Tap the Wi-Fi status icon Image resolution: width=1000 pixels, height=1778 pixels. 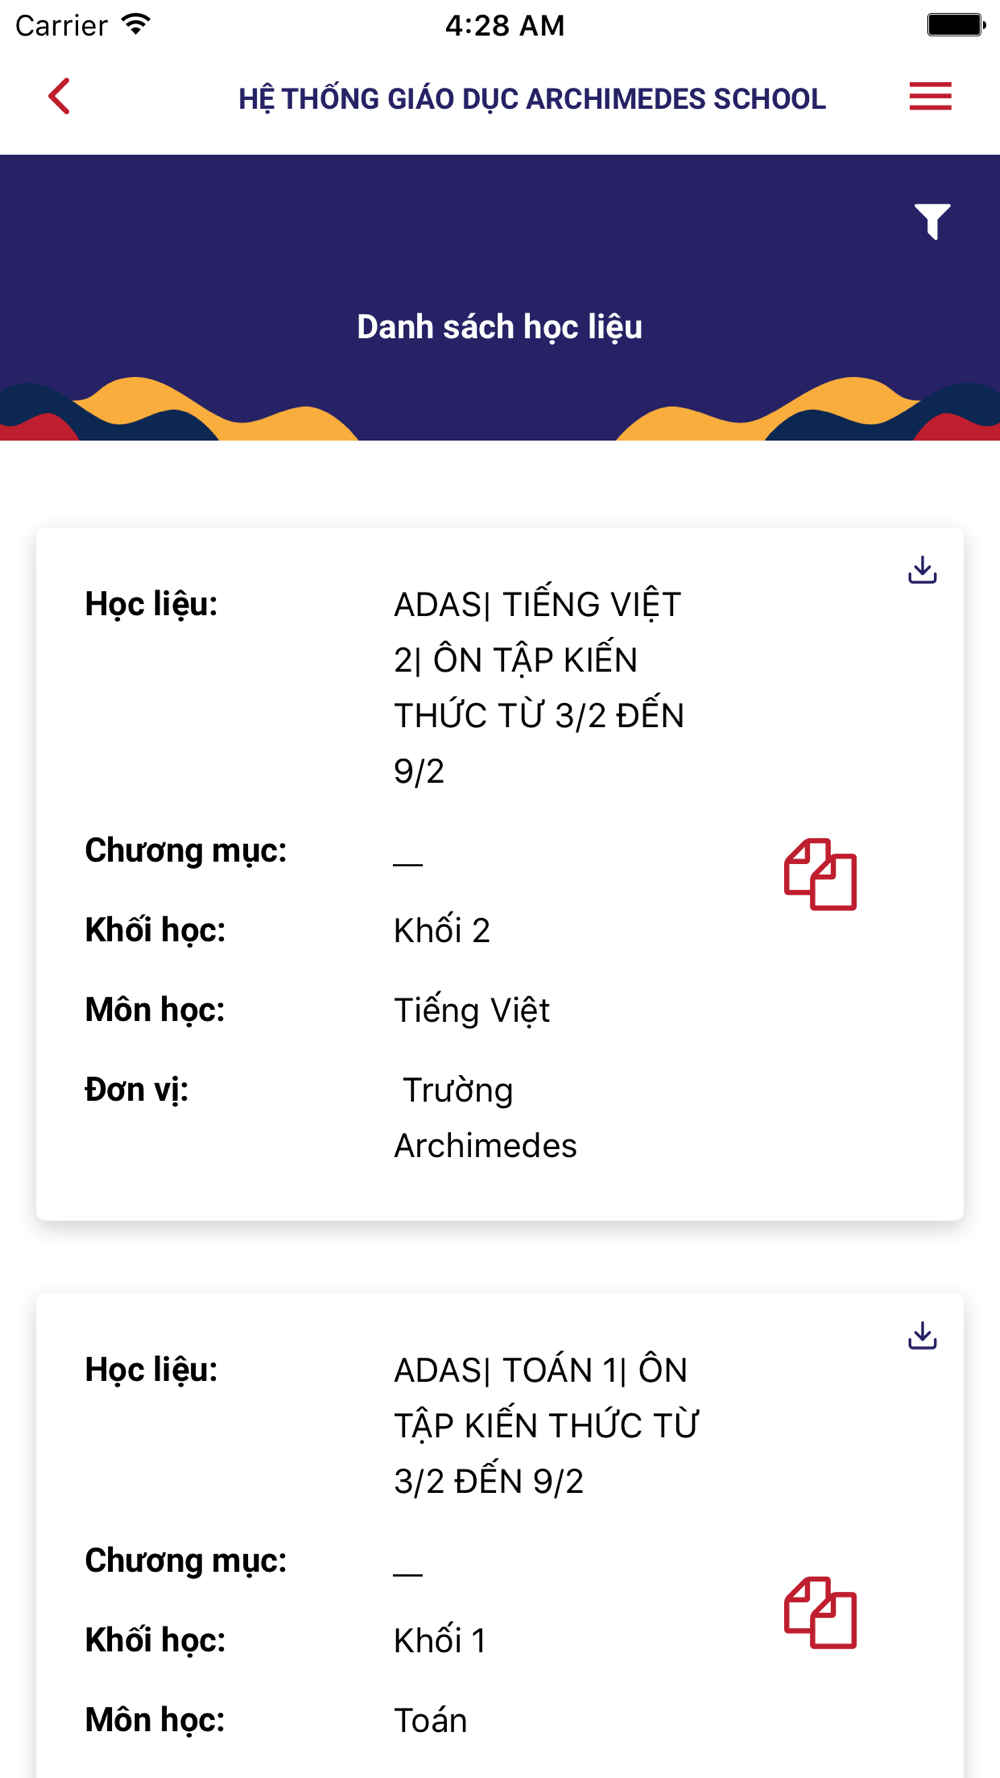[x=135, y=25]
